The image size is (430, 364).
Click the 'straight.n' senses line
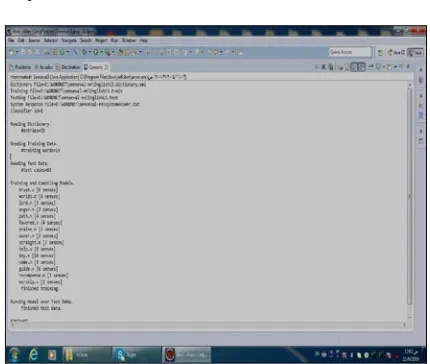coord(41,242)
